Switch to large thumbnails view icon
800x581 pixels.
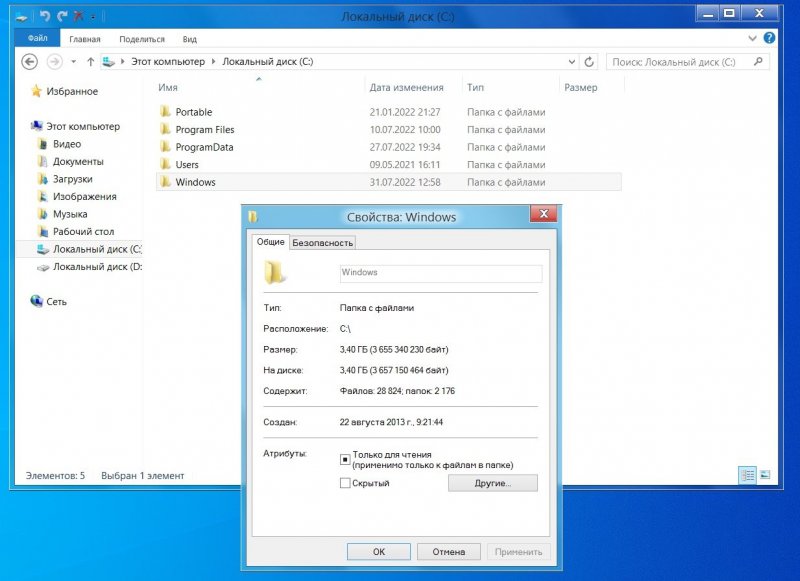(765, 474)
